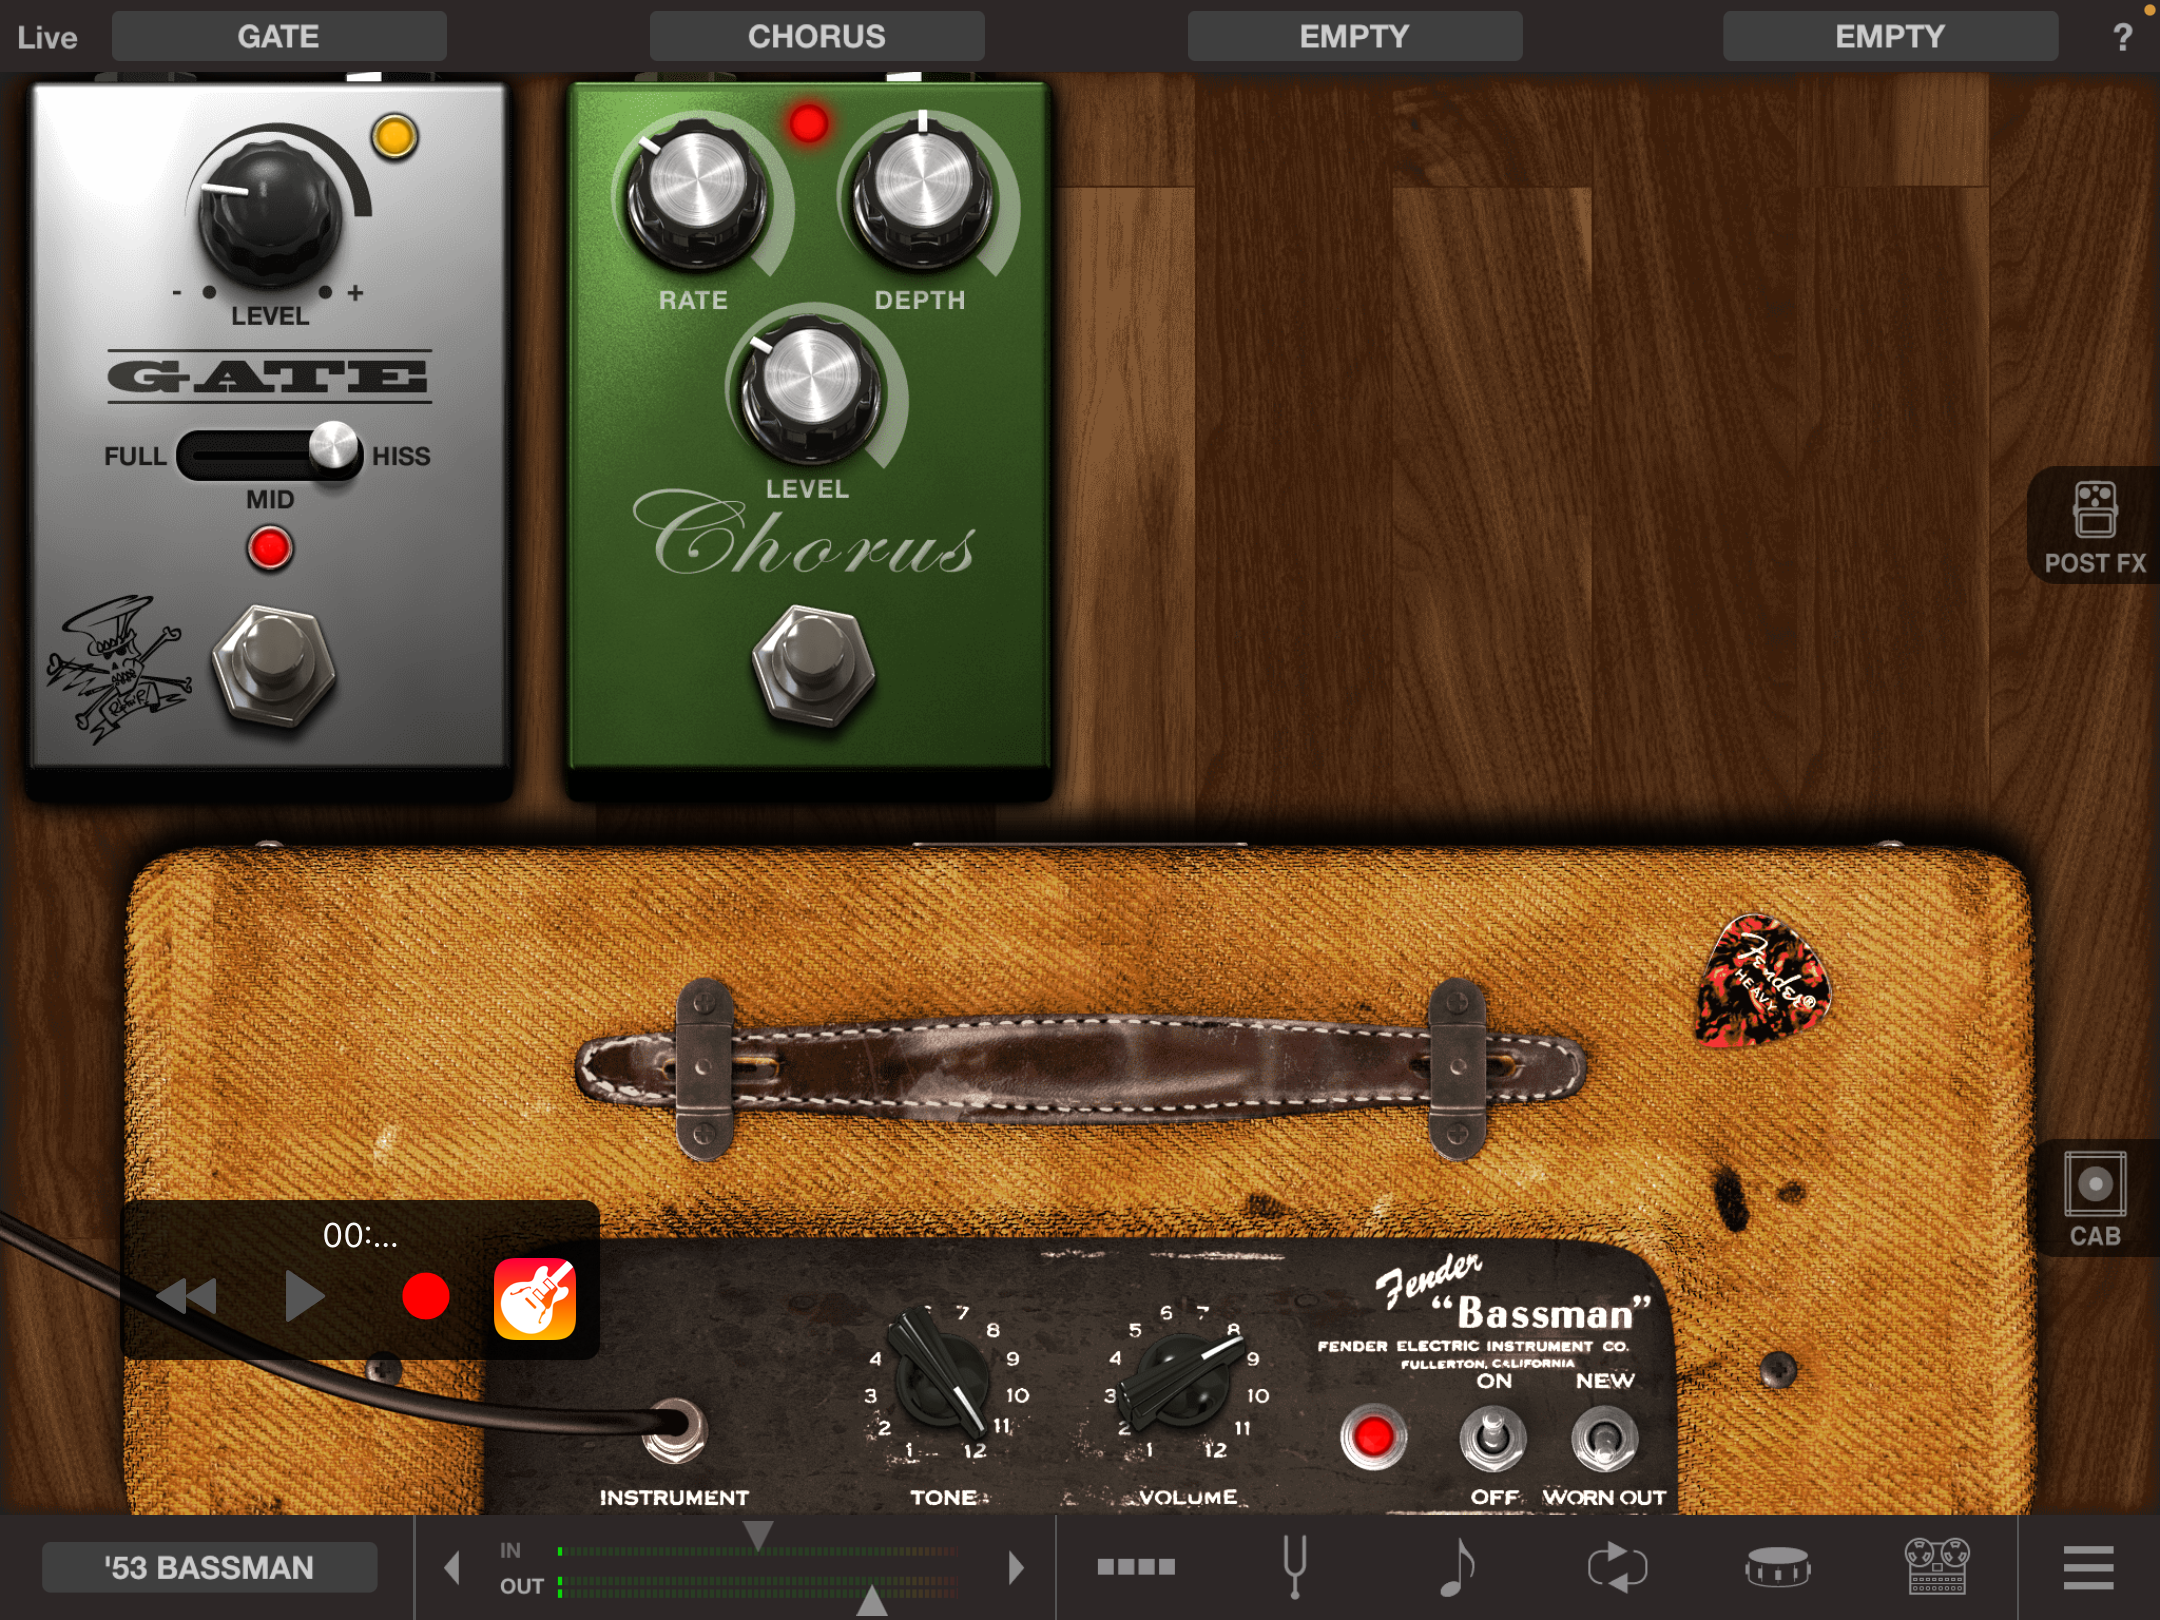Viewport: 2160px width, 1620px height.
Task: Open the tuner fork icon
Action: click(x=1295, y=1566)
